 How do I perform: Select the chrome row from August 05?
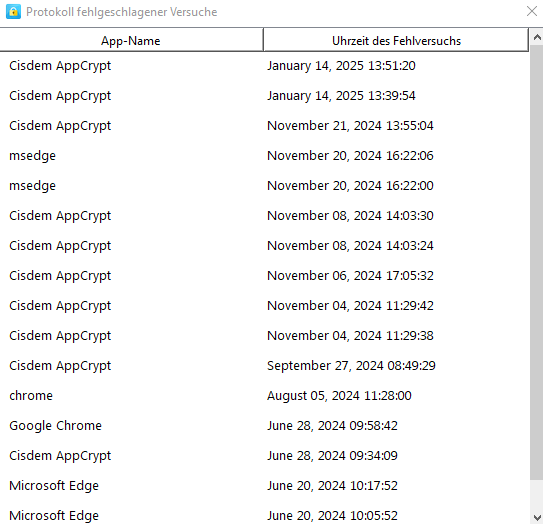(x=264, y=396)
